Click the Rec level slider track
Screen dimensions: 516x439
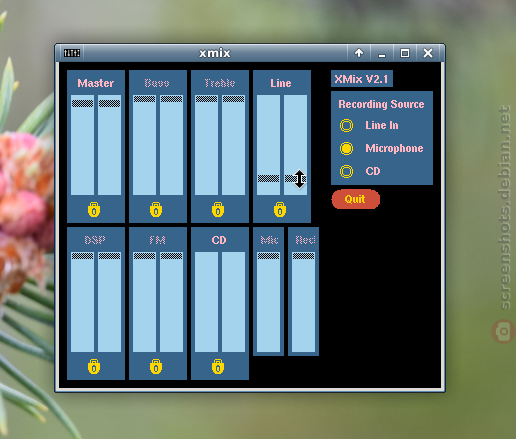pos(303,302)
